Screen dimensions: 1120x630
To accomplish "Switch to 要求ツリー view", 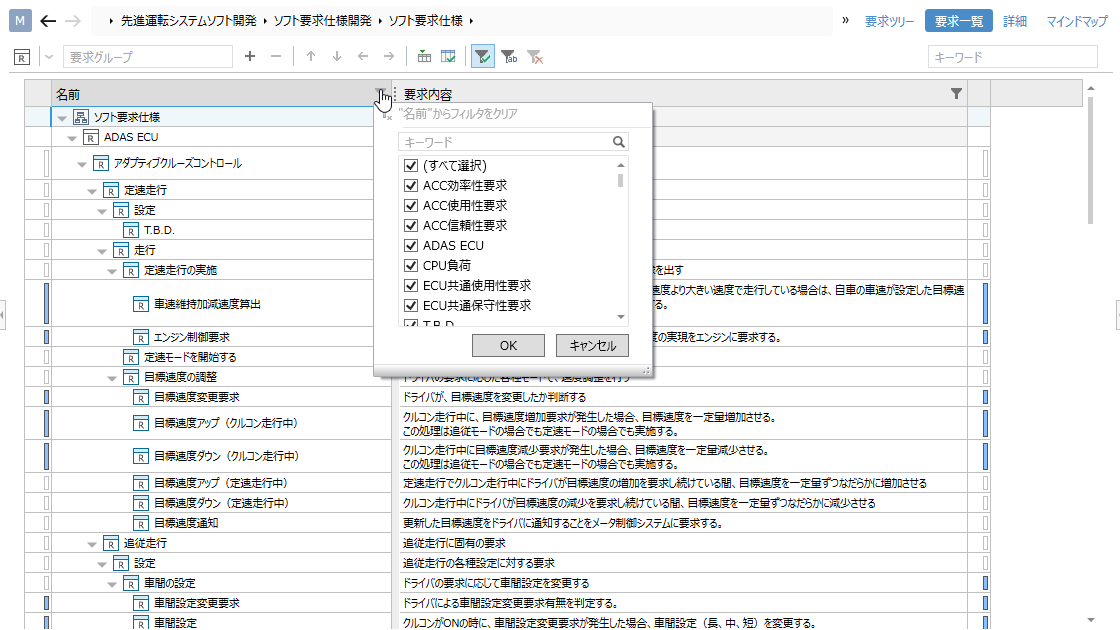I will coord(889,21).
